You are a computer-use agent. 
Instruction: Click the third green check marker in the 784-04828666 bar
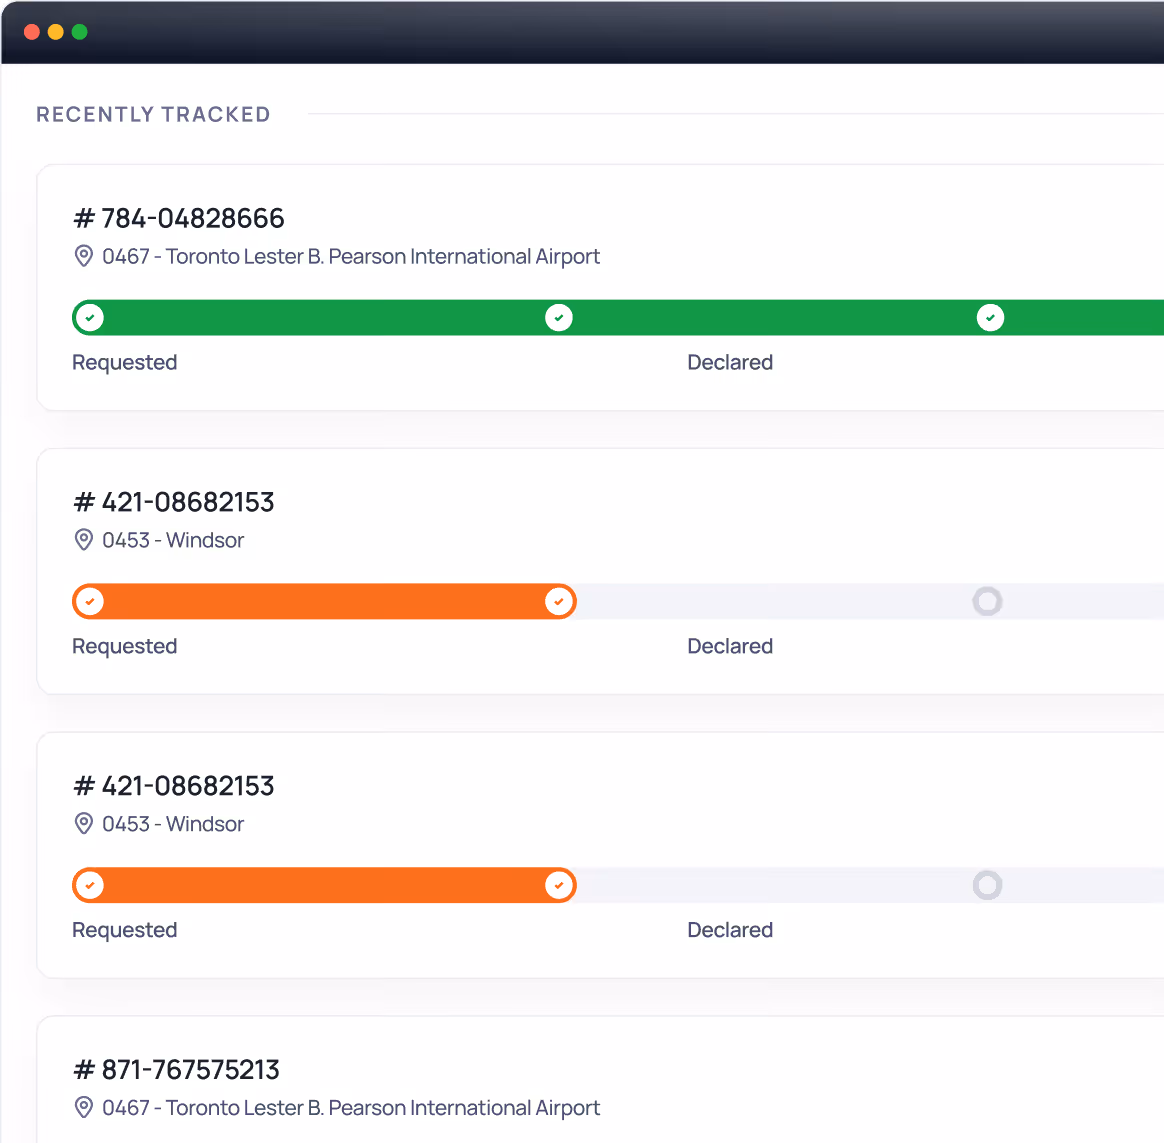(x=990, y=318)
